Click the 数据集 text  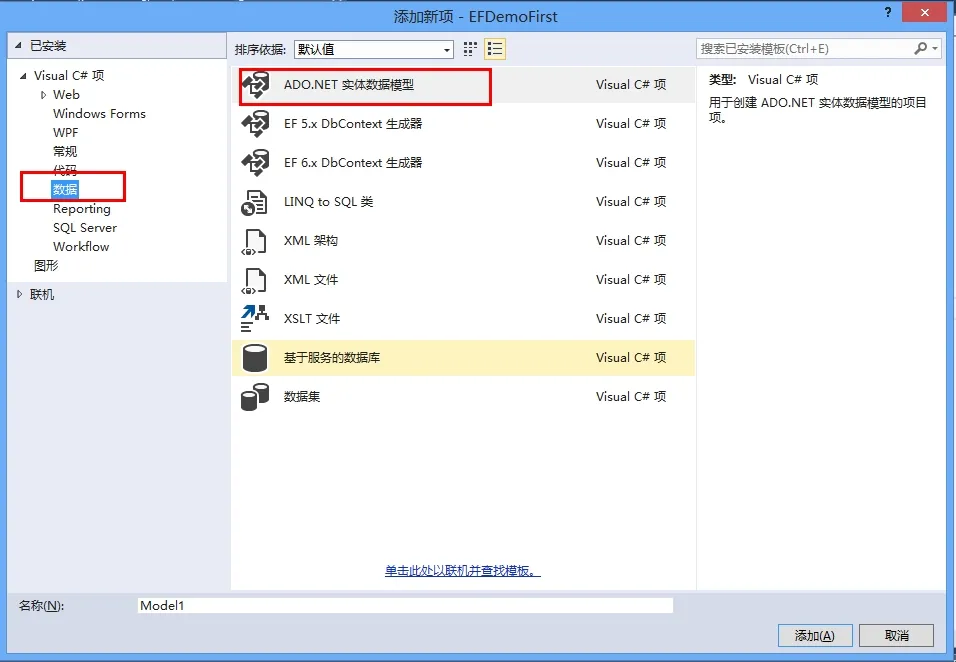(302, 397)
